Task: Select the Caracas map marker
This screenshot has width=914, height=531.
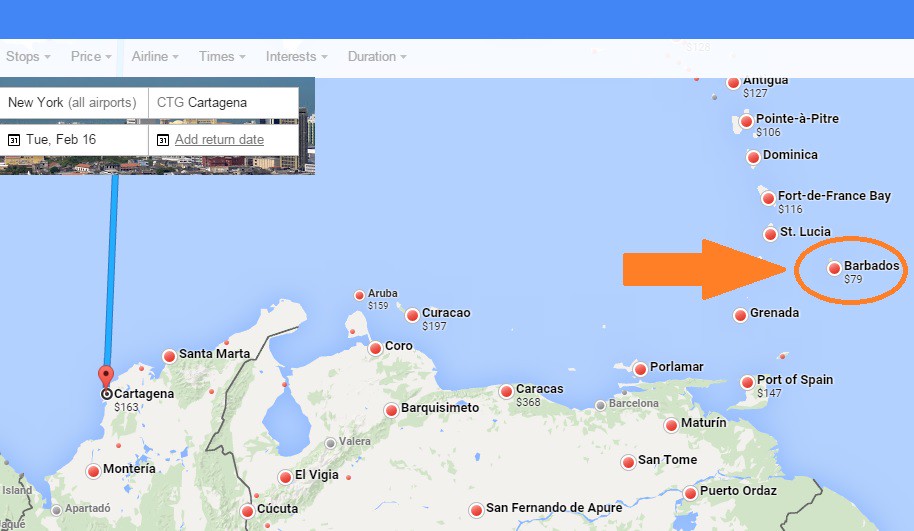Action: (x=506, y=391)
